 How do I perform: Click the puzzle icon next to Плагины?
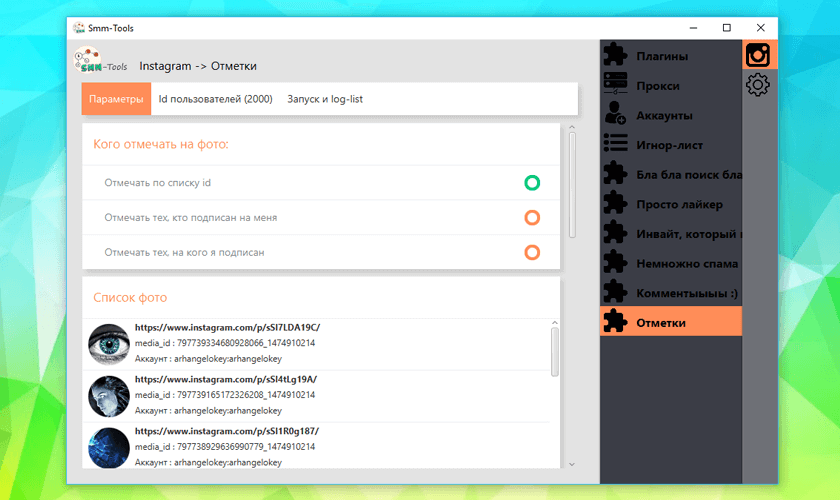point(616,56)
